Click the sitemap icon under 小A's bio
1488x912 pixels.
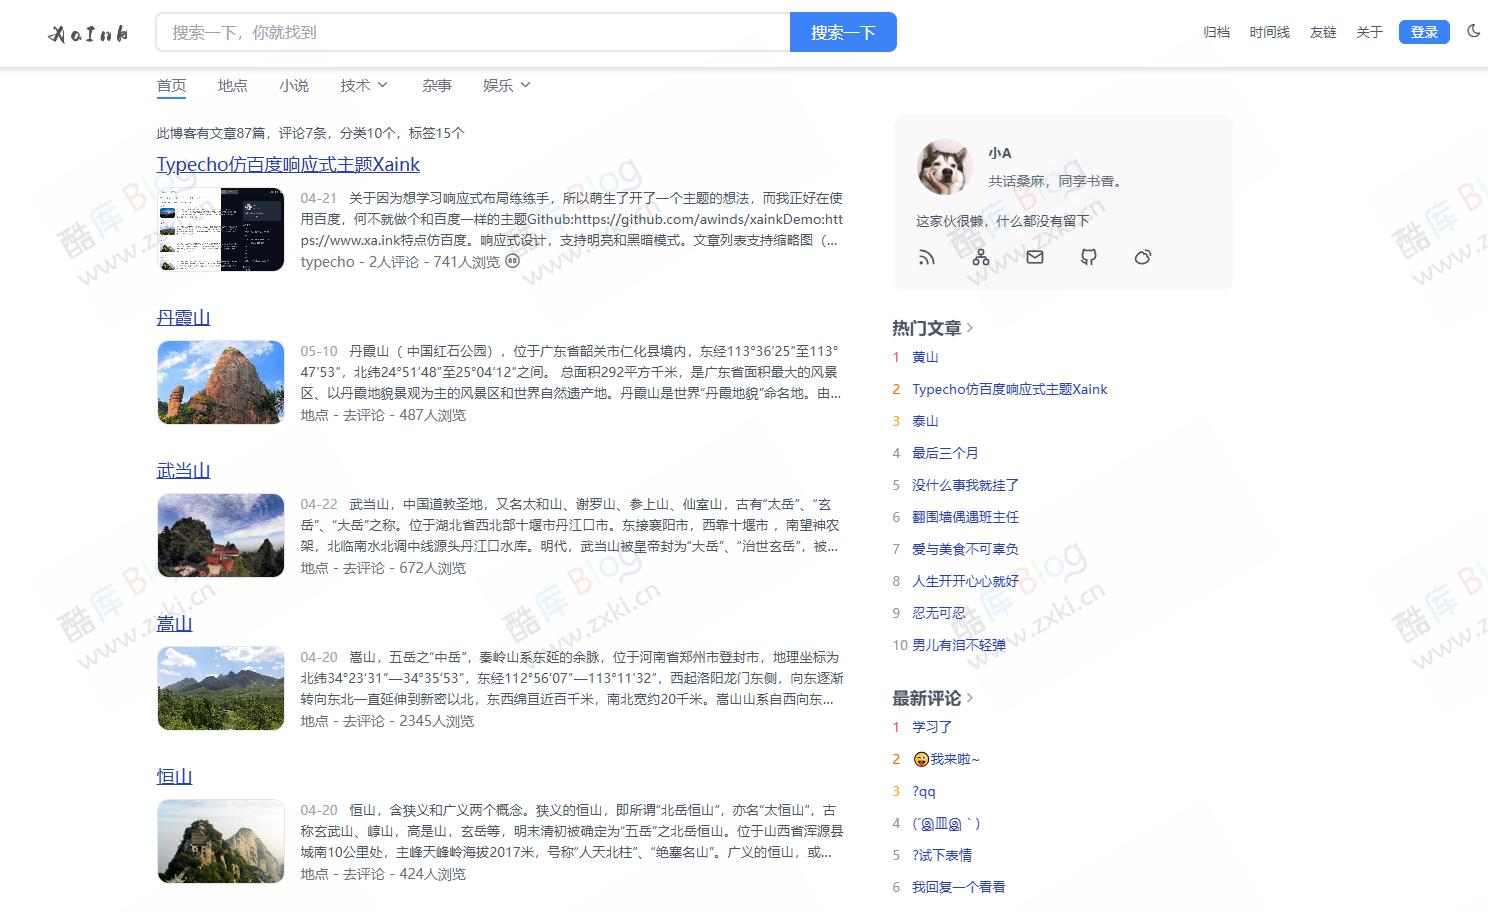pos(980,257)
